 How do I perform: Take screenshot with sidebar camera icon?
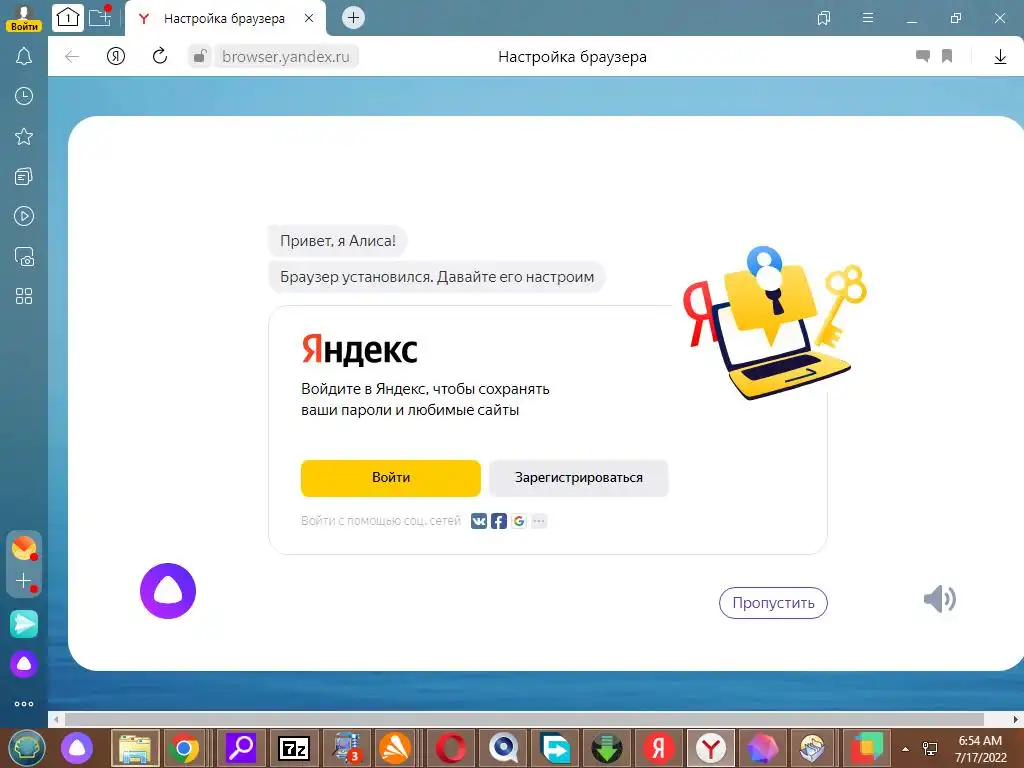click(x=24, y=257)
